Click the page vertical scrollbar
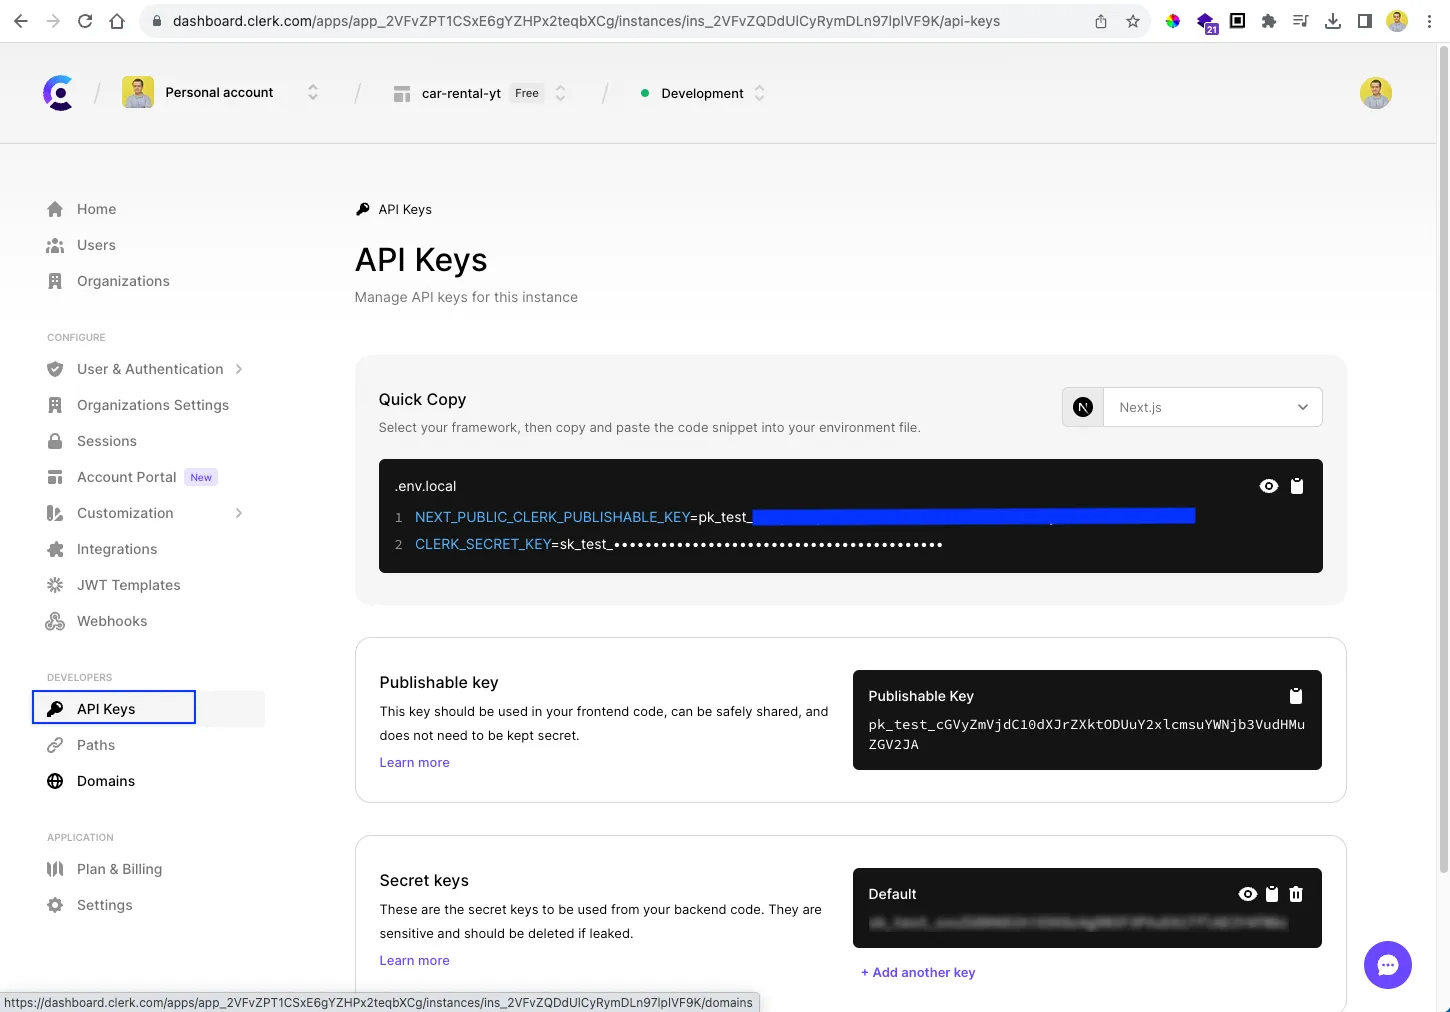1450x1012 pixels. point(1443,460)
